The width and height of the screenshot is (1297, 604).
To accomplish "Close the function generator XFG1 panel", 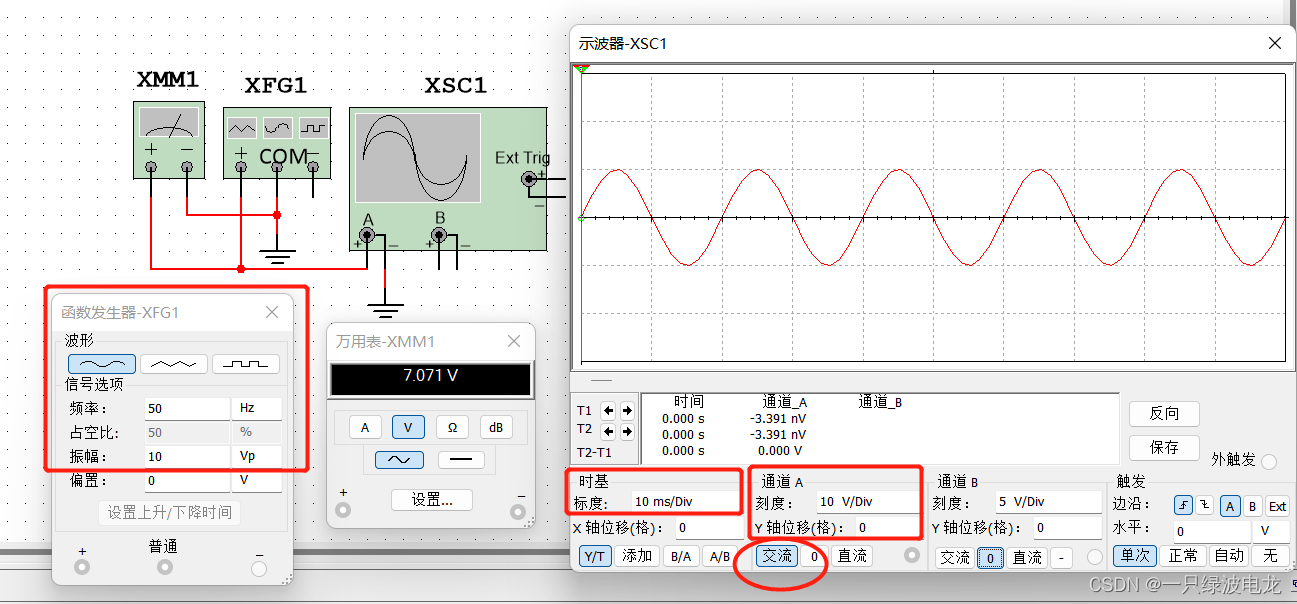I will pyautogui.click(x=272, y=312).
